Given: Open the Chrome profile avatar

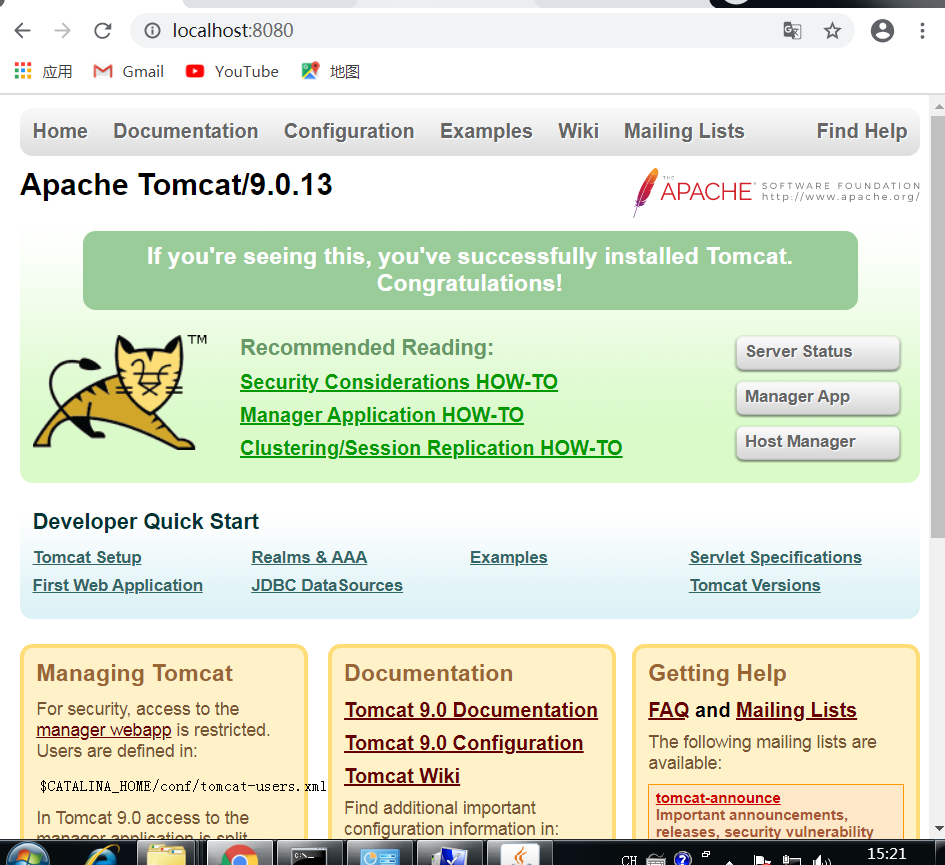Looking at the screenshot, I should (882, 31).
